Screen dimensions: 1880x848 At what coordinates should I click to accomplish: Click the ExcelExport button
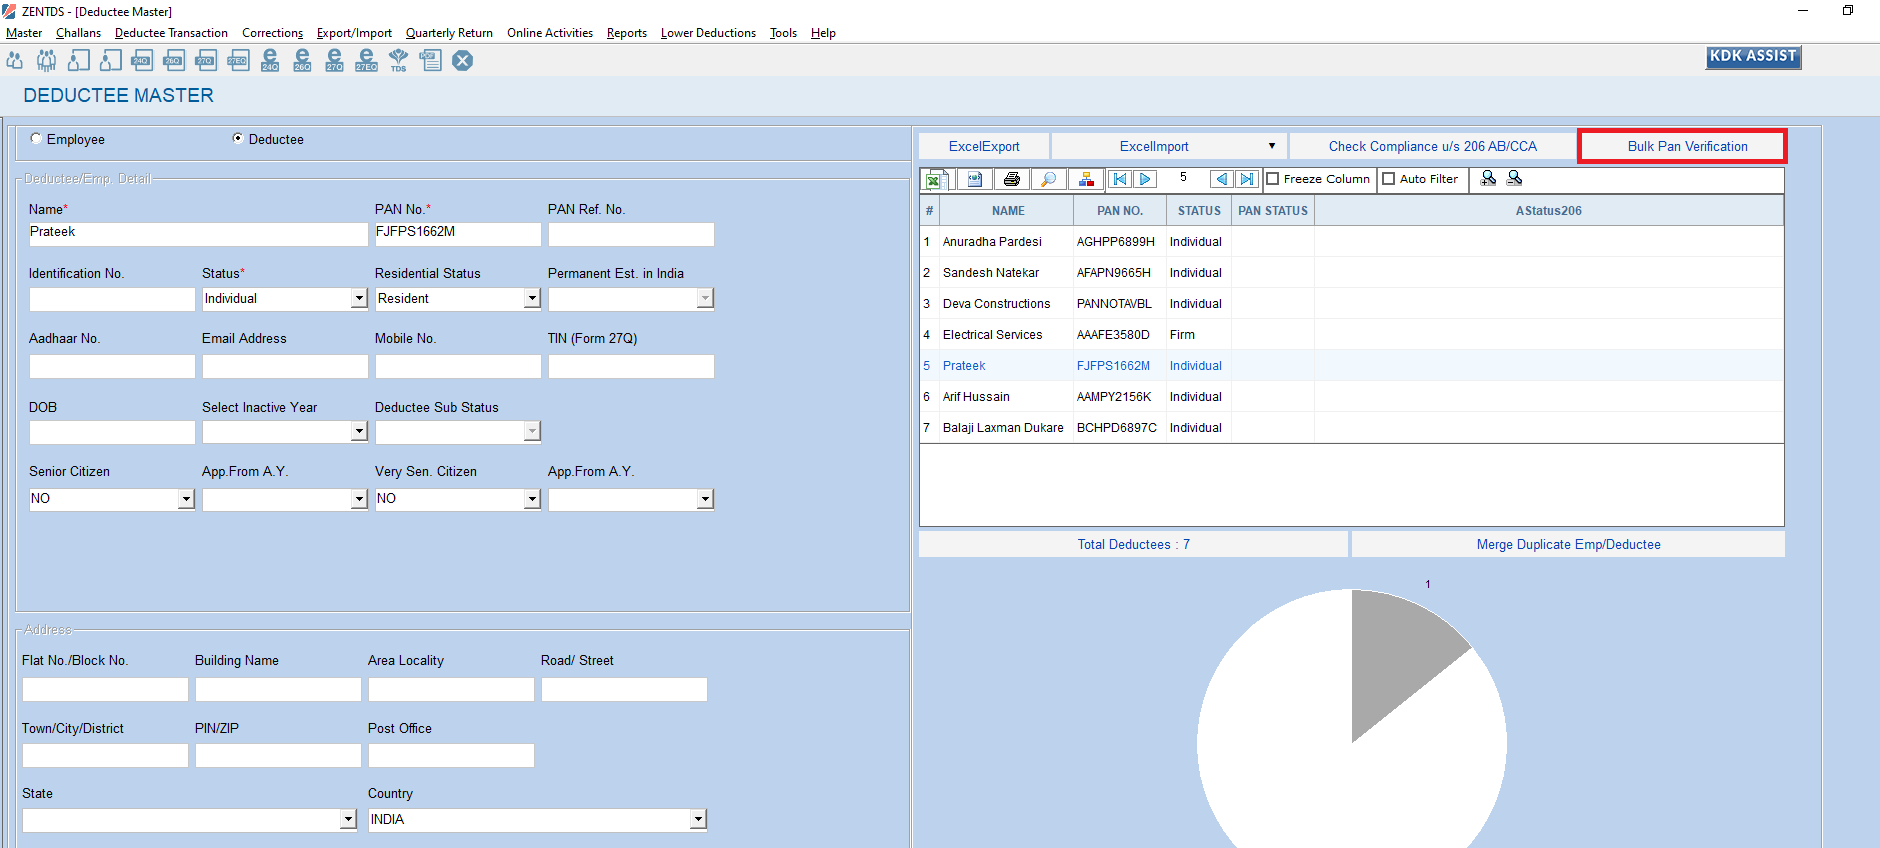point(984,146)
